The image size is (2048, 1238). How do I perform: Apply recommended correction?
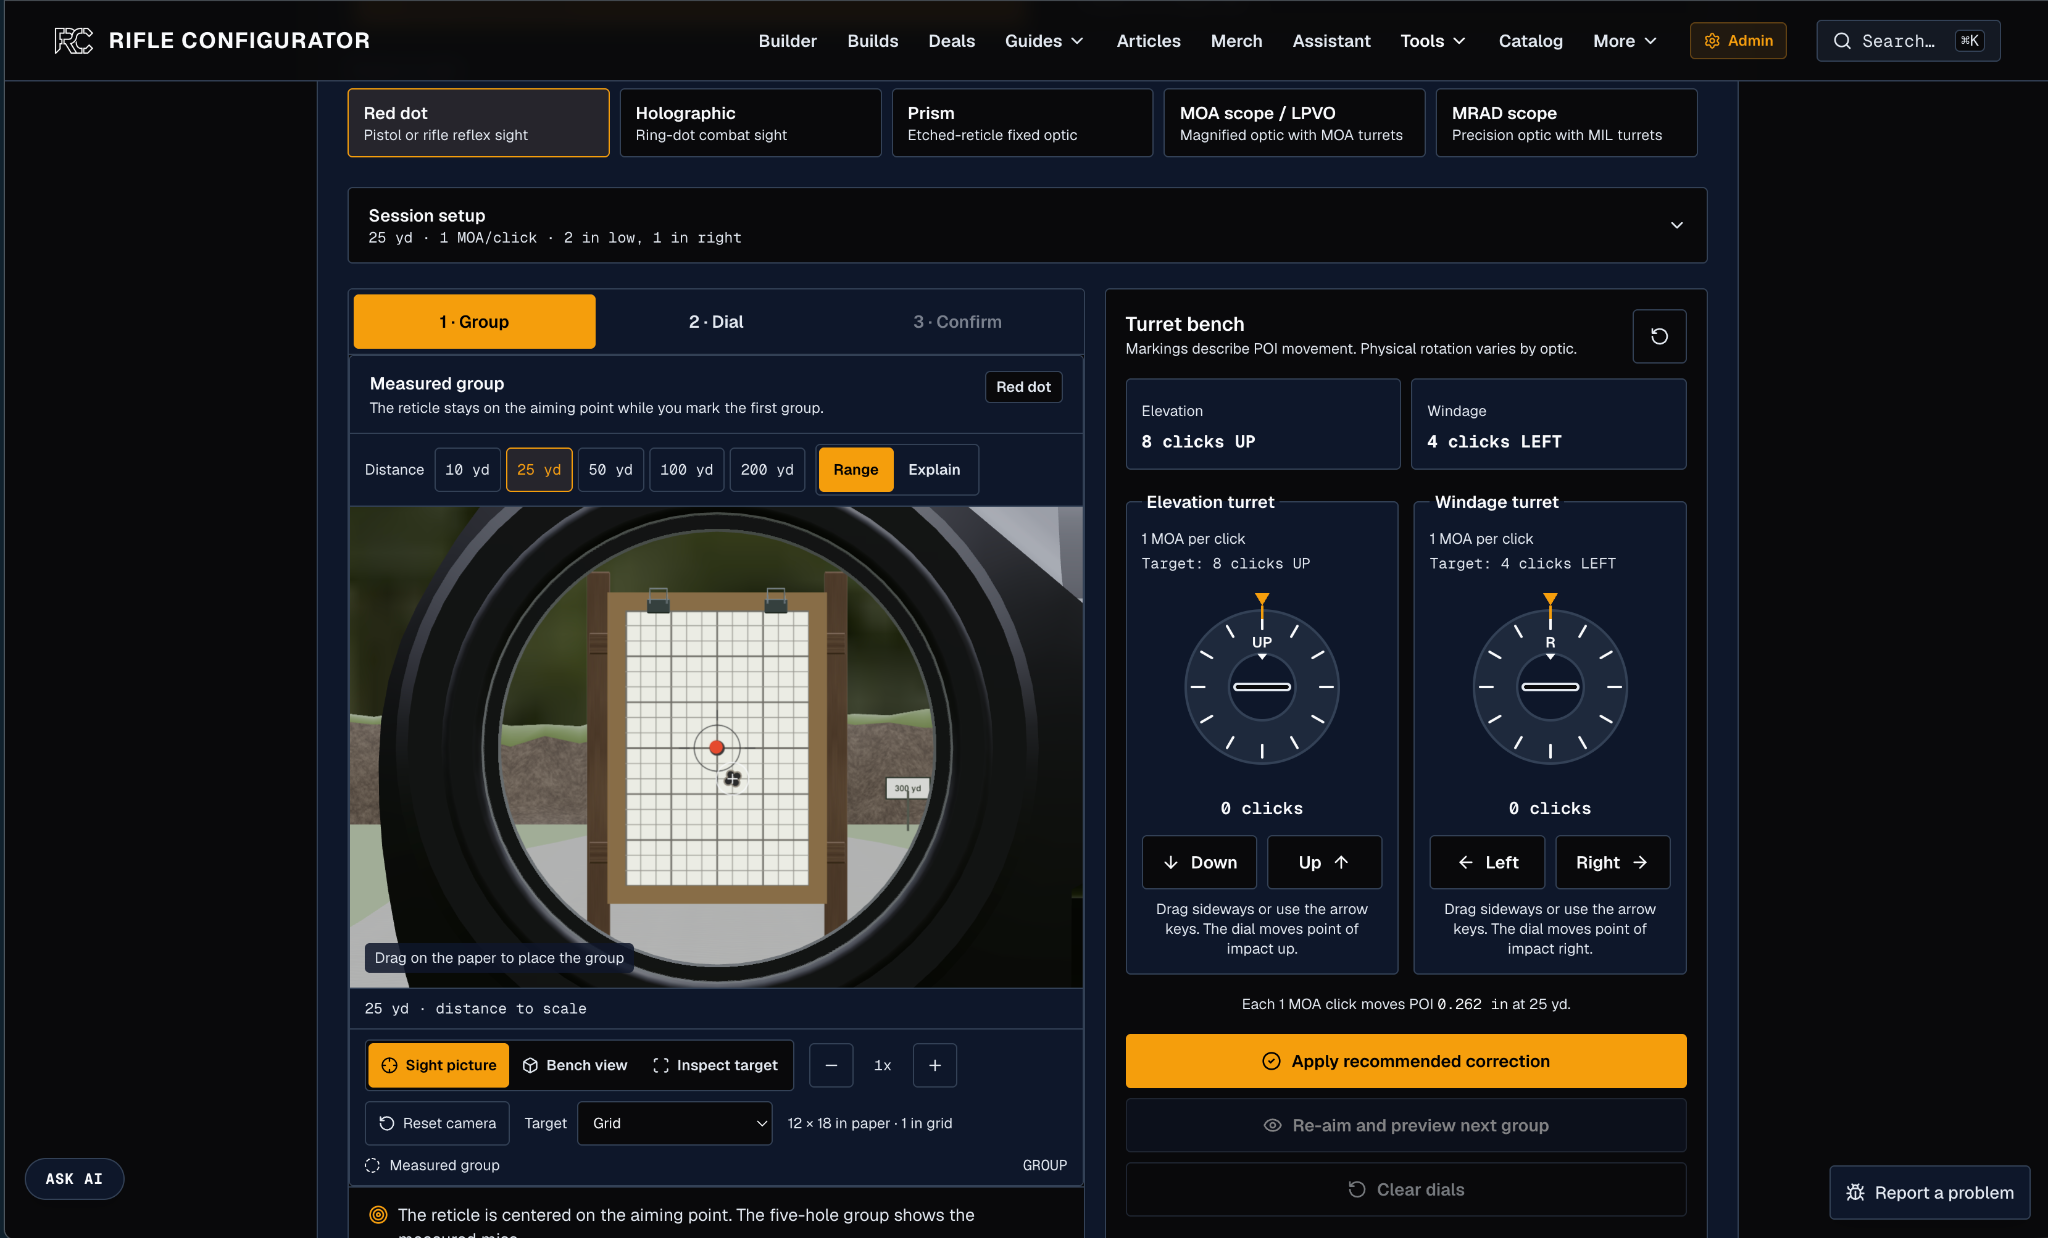click(x=1406, y=1061)
